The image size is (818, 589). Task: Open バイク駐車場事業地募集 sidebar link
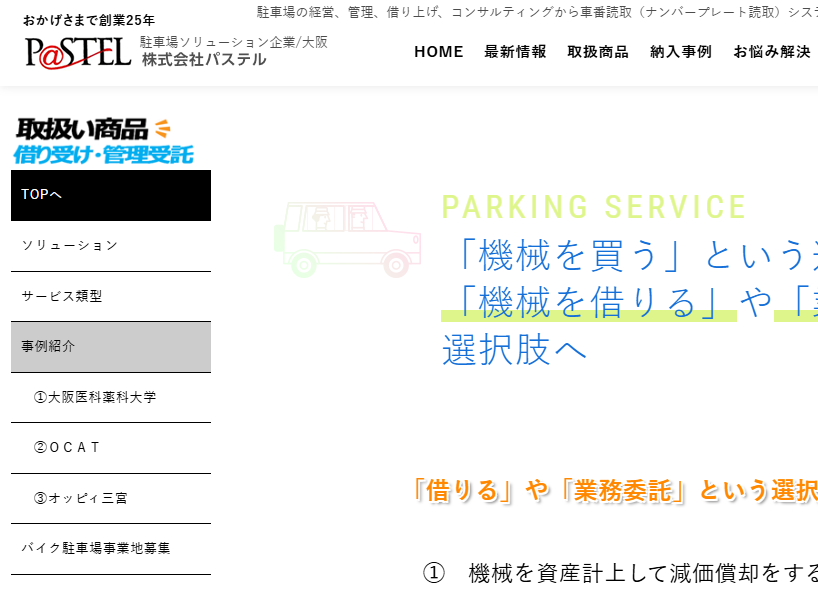point(111,549)
